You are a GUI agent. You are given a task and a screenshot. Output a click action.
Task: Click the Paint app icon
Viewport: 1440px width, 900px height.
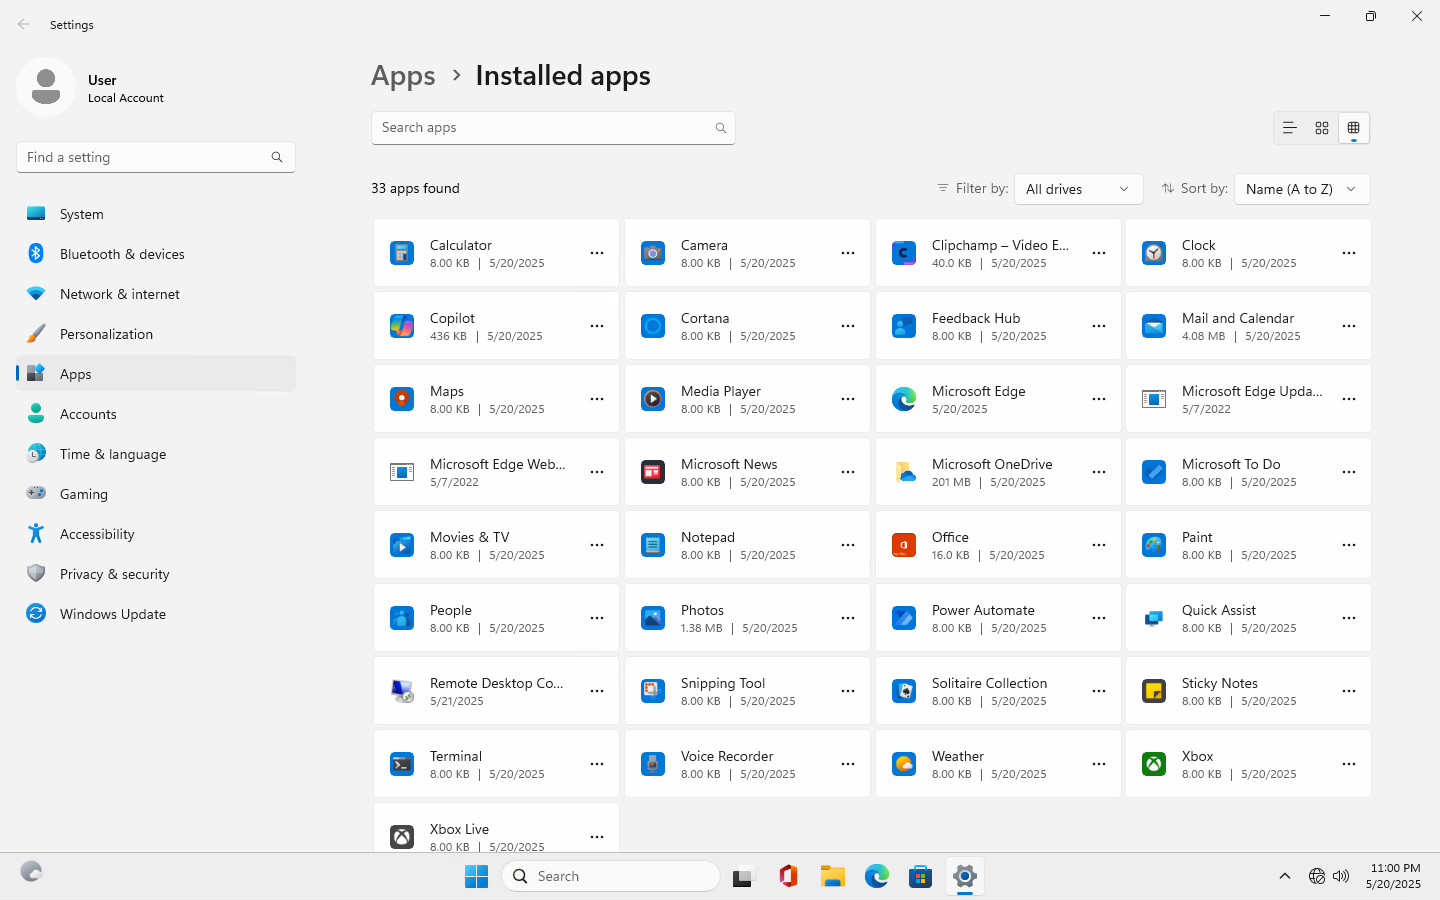coord(1154,545)
